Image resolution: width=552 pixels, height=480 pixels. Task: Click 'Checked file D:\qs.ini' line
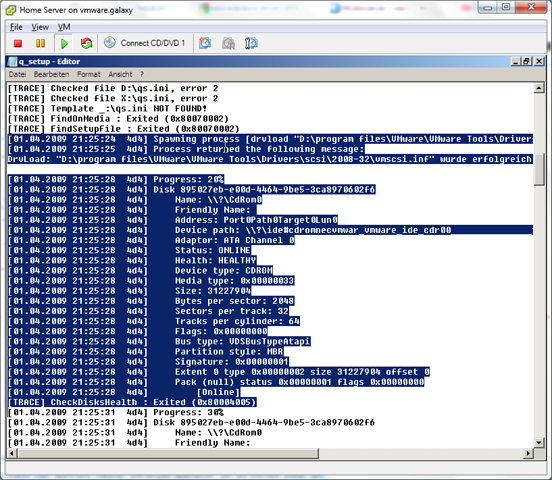point(113,88)
